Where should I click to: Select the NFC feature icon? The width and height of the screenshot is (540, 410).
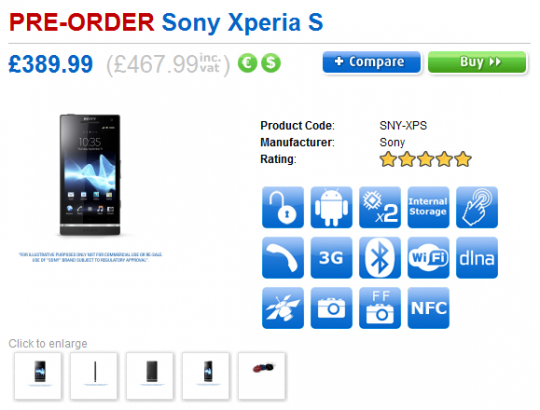428,308
